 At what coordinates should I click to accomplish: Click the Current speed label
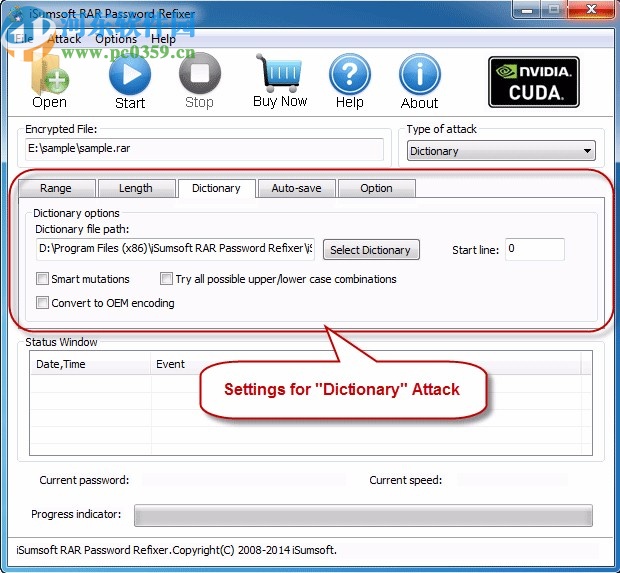click(x=406, y=480)
